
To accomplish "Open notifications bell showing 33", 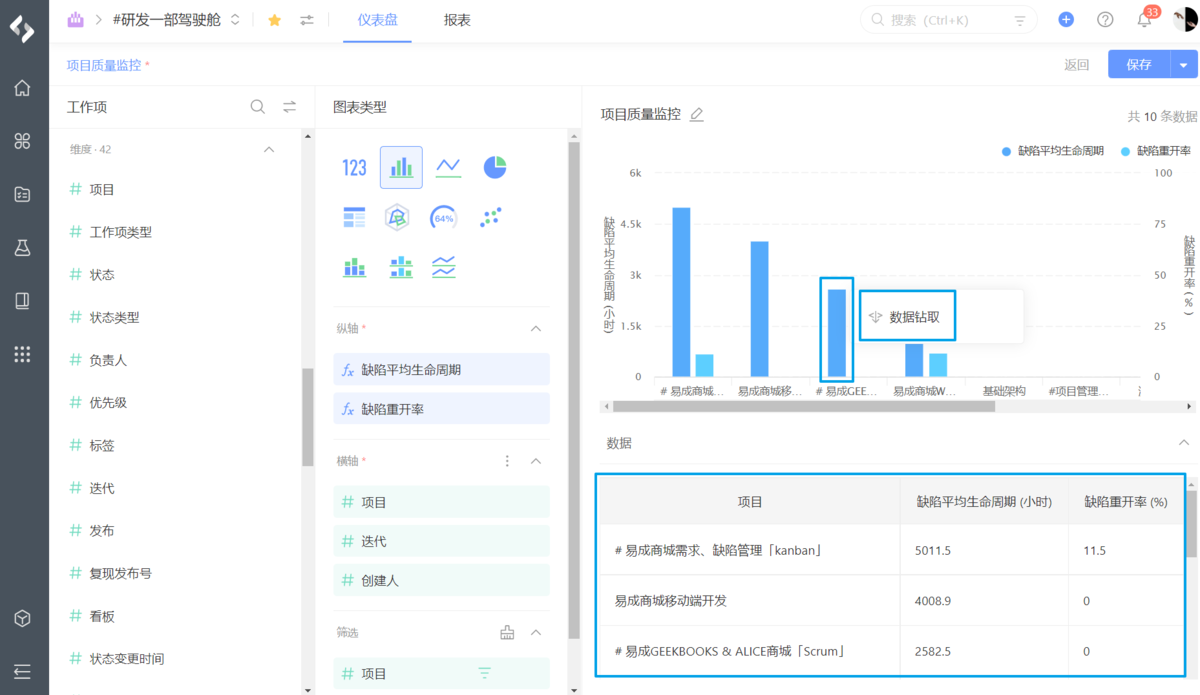I will coord(1145,19).
